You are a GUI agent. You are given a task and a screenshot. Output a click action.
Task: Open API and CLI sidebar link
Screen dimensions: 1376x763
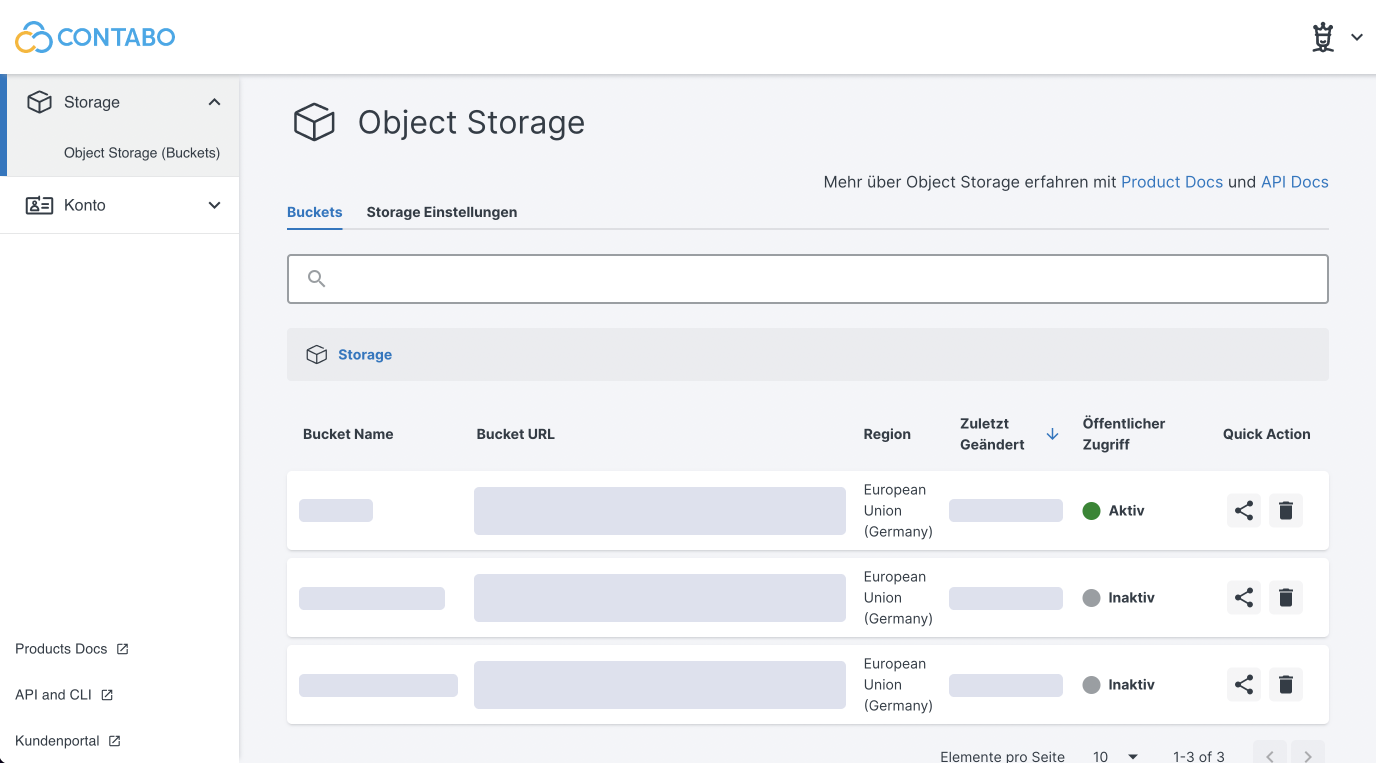[53, 695]
